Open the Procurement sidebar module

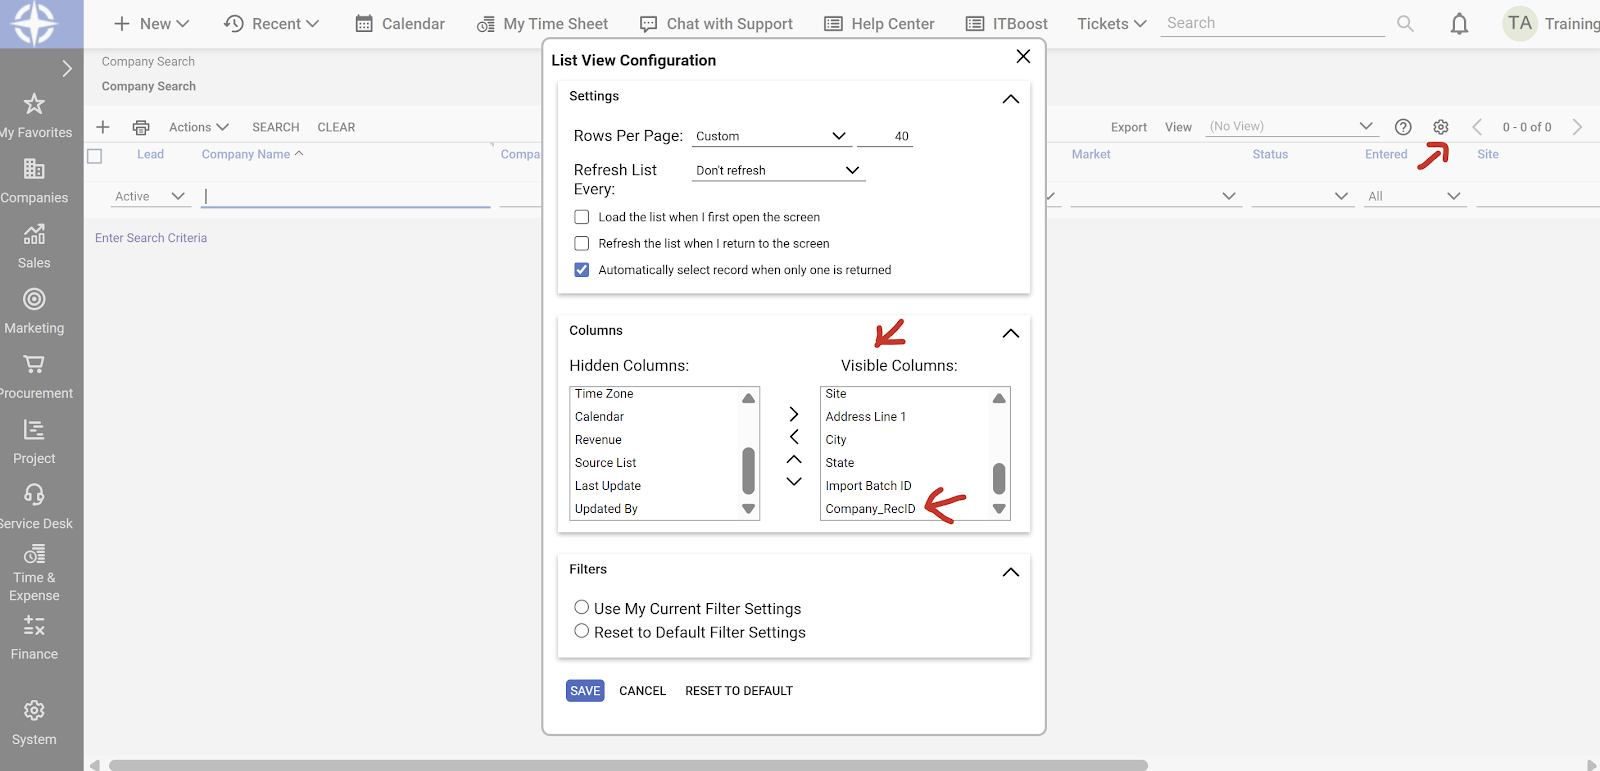[35, 376]
